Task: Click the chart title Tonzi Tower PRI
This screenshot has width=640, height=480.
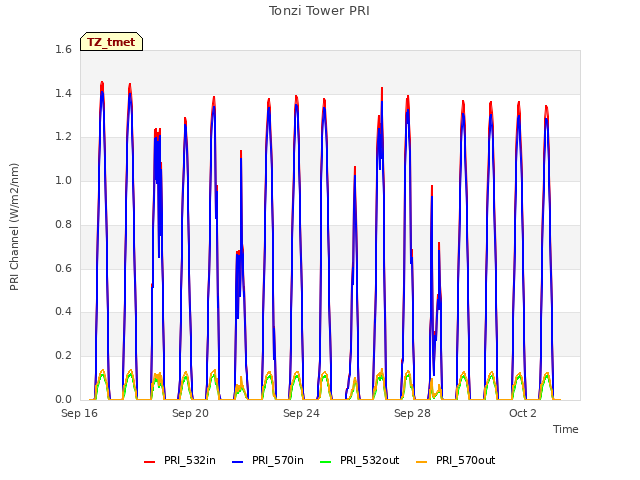Action: (x=319, y=11)
